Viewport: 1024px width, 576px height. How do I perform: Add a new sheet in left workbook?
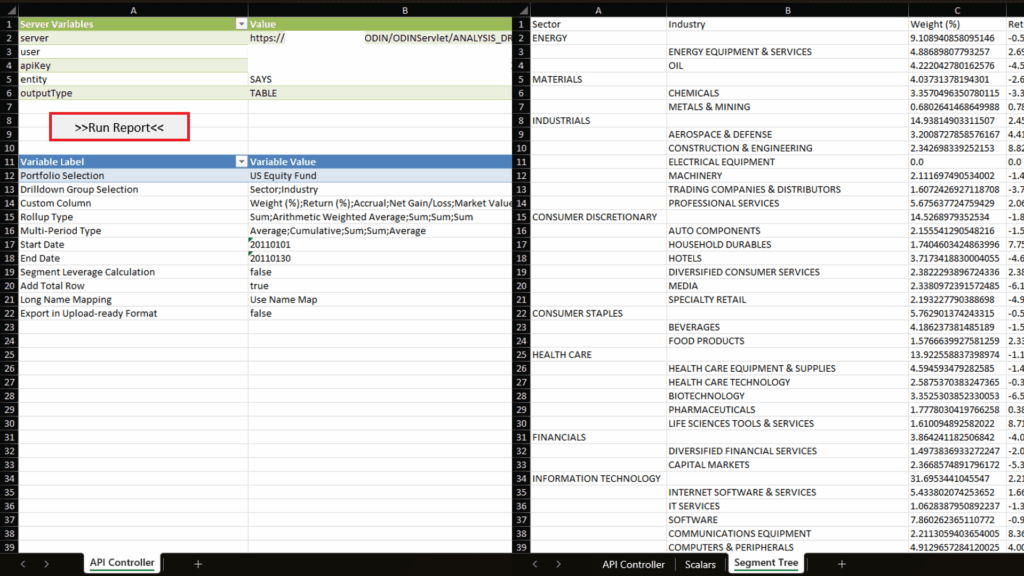tap(197, 564)
